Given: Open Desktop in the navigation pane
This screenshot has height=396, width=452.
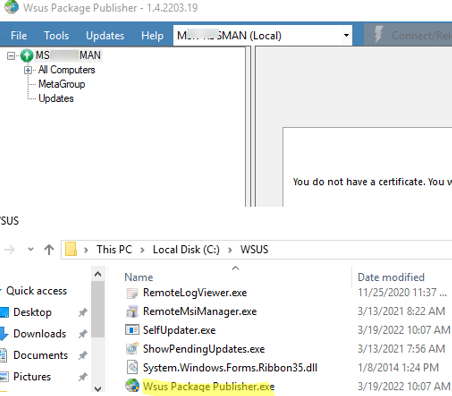Looking at the screenshot, I should pos(32,312).
